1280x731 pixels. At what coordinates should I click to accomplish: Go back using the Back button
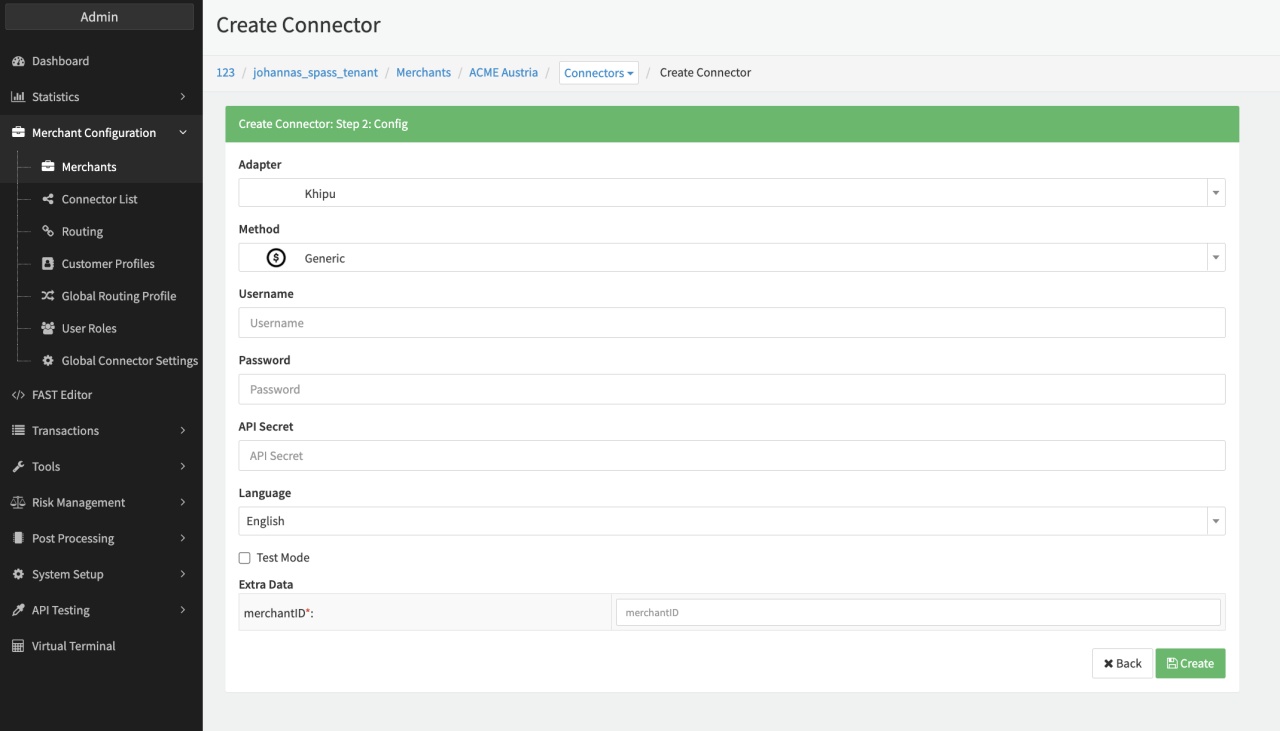click(1122, 663)
